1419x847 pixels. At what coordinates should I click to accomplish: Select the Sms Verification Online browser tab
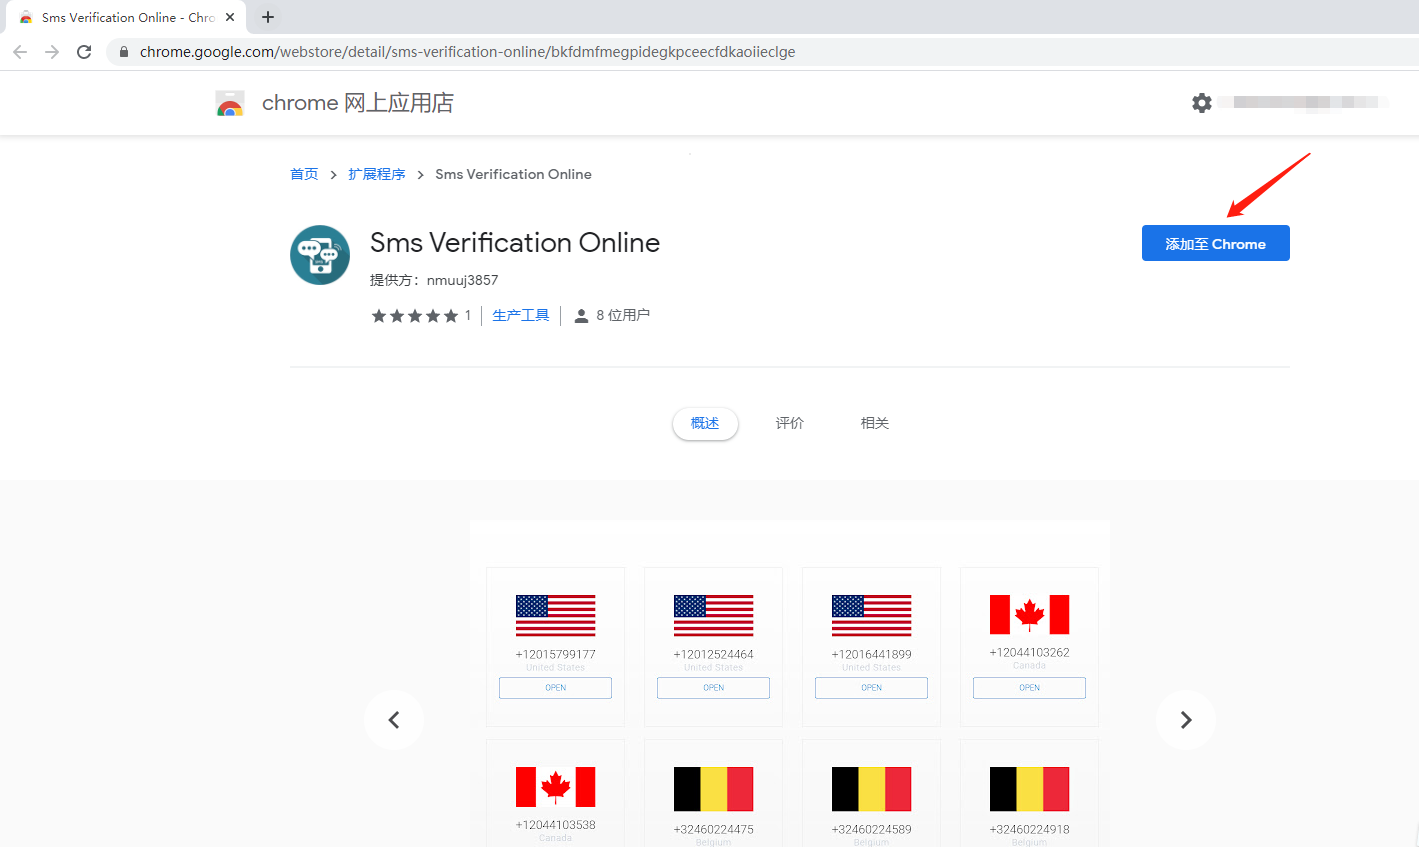click(126, 17)
